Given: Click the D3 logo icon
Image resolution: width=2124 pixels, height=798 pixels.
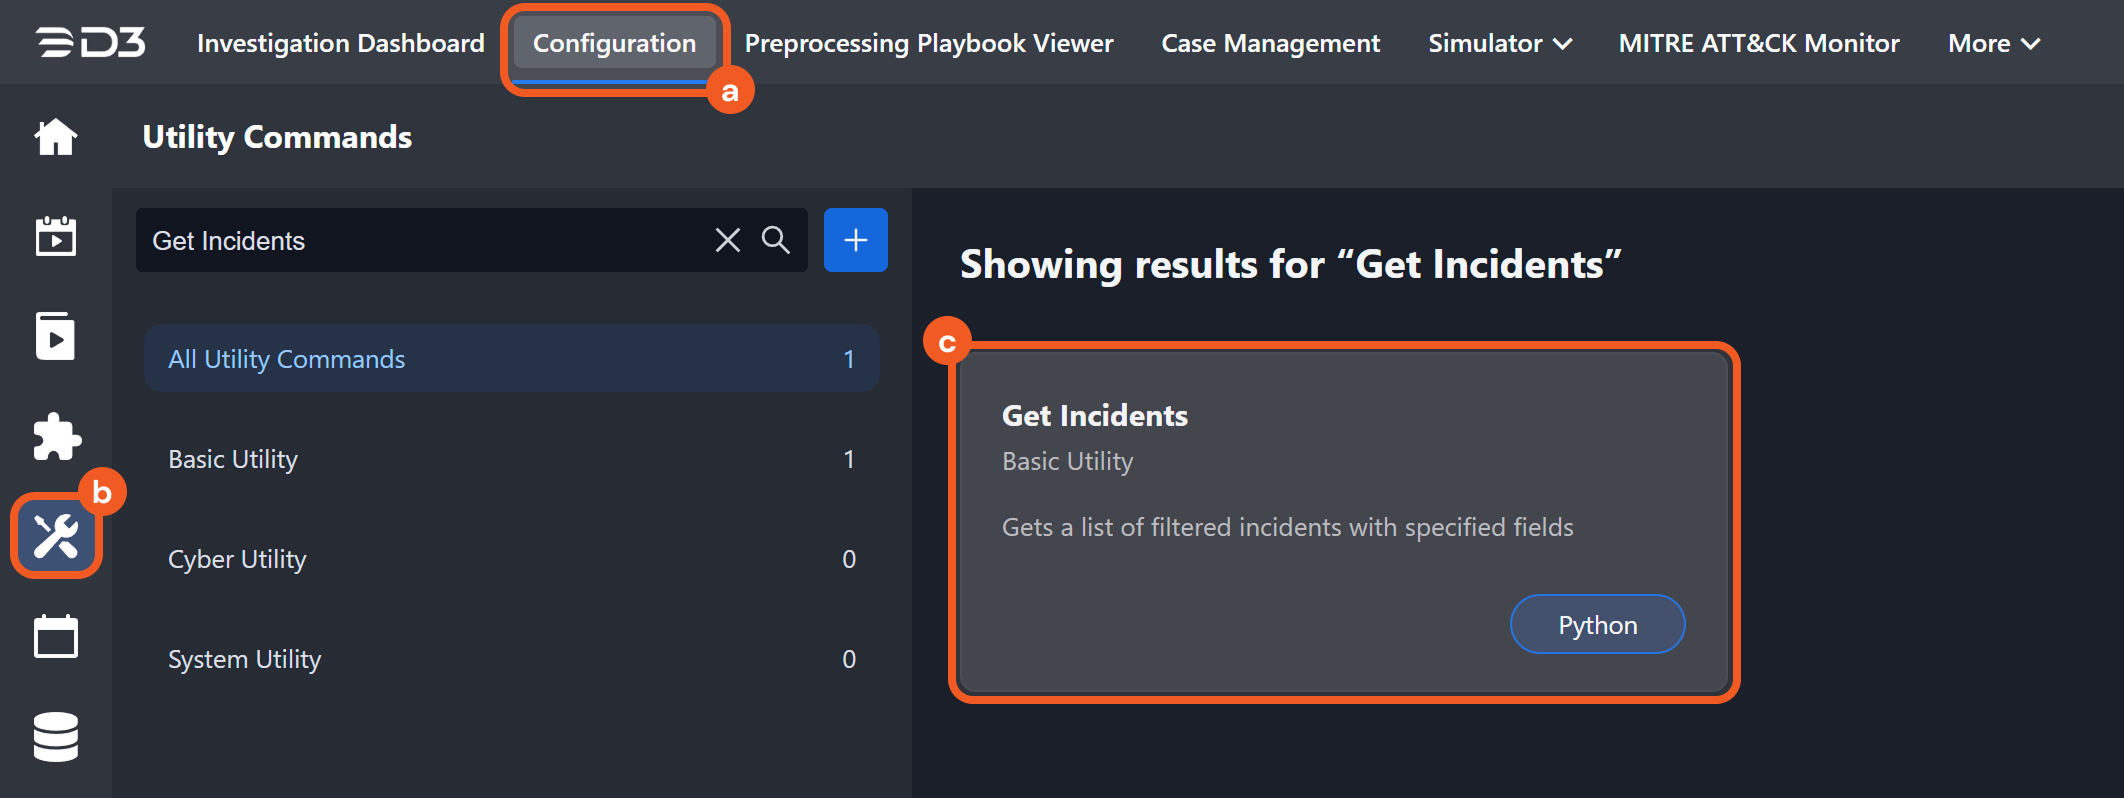Looking at the screenshot, I should tap(91, 43).
